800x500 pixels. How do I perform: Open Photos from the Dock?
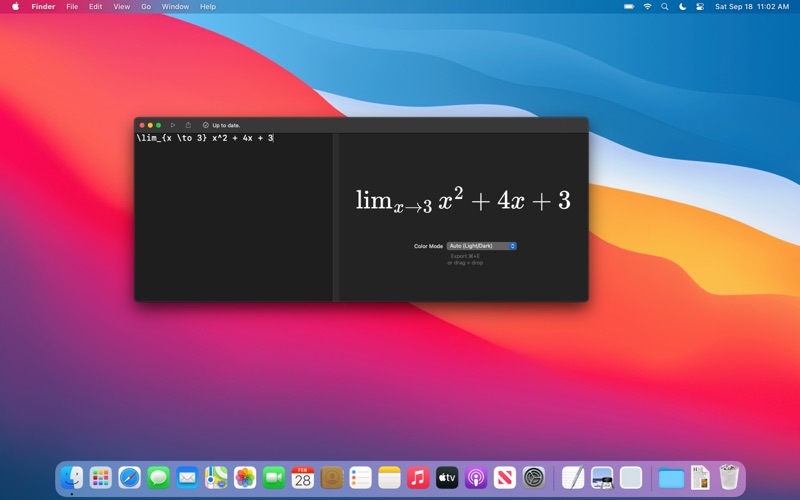(245, 478)
